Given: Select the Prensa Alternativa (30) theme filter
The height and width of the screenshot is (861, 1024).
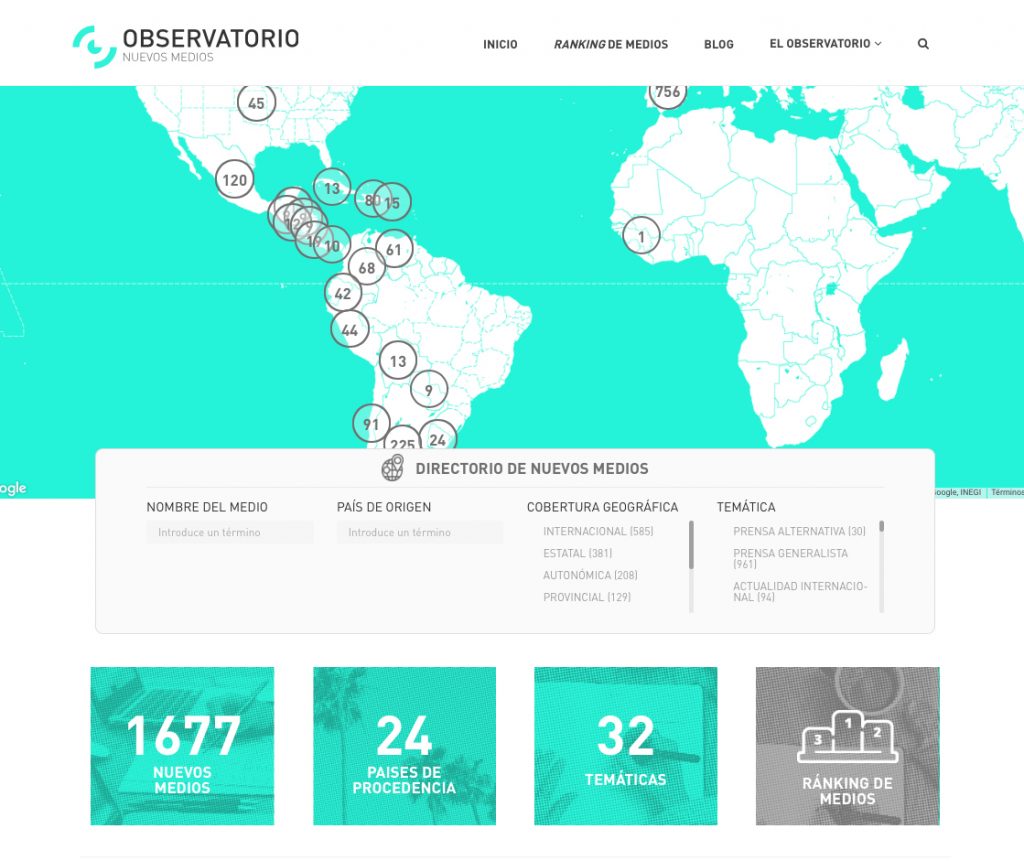Looking at the screenshot, I should tap(799, 532).
